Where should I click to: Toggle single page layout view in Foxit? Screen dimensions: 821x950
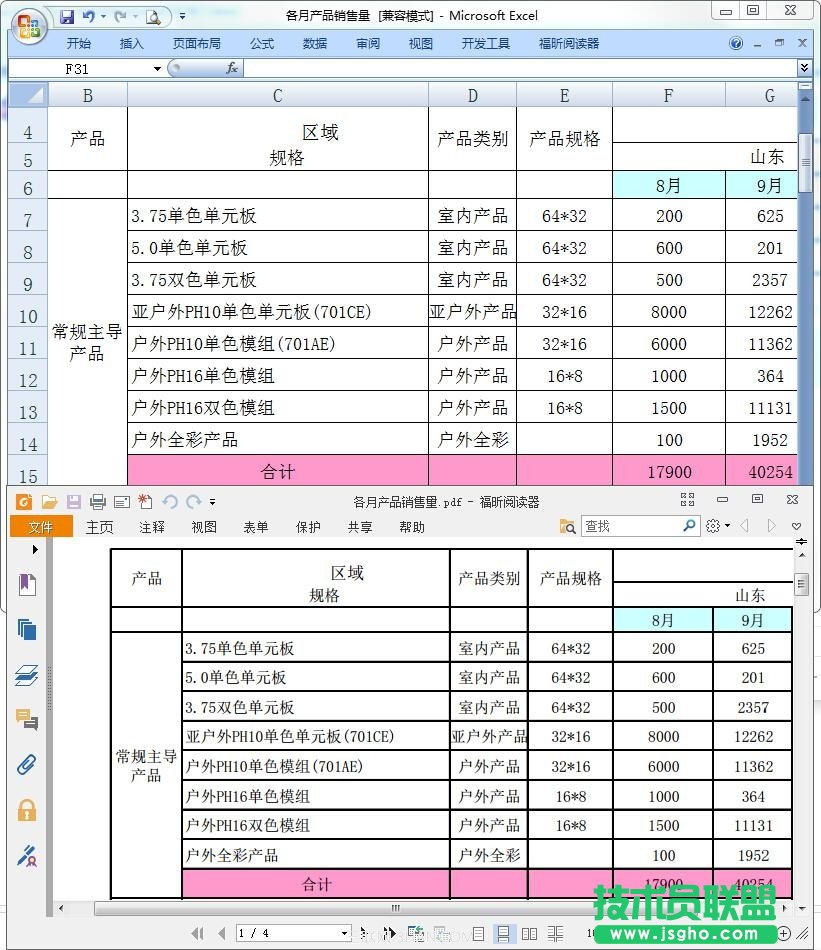479,933
